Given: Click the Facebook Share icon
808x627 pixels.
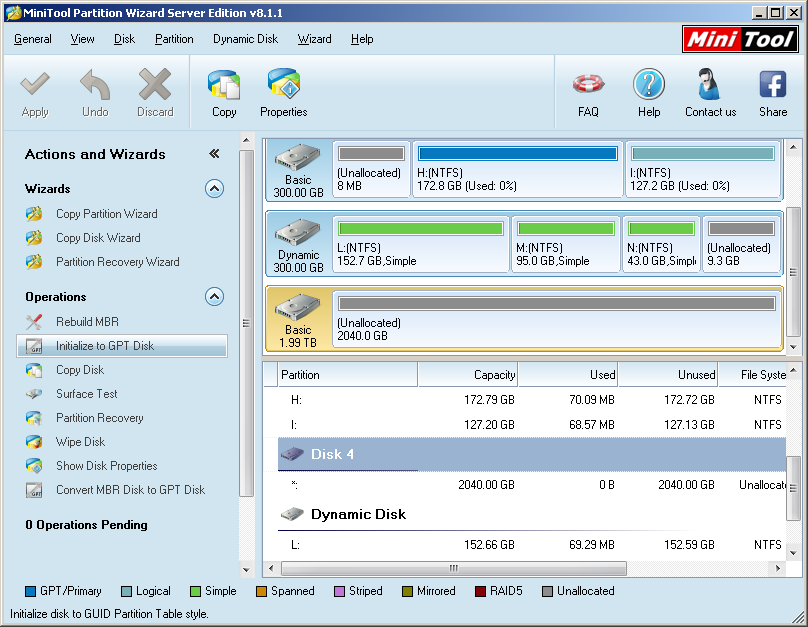Looking at the screenshot, I should (x=772, y=92).
